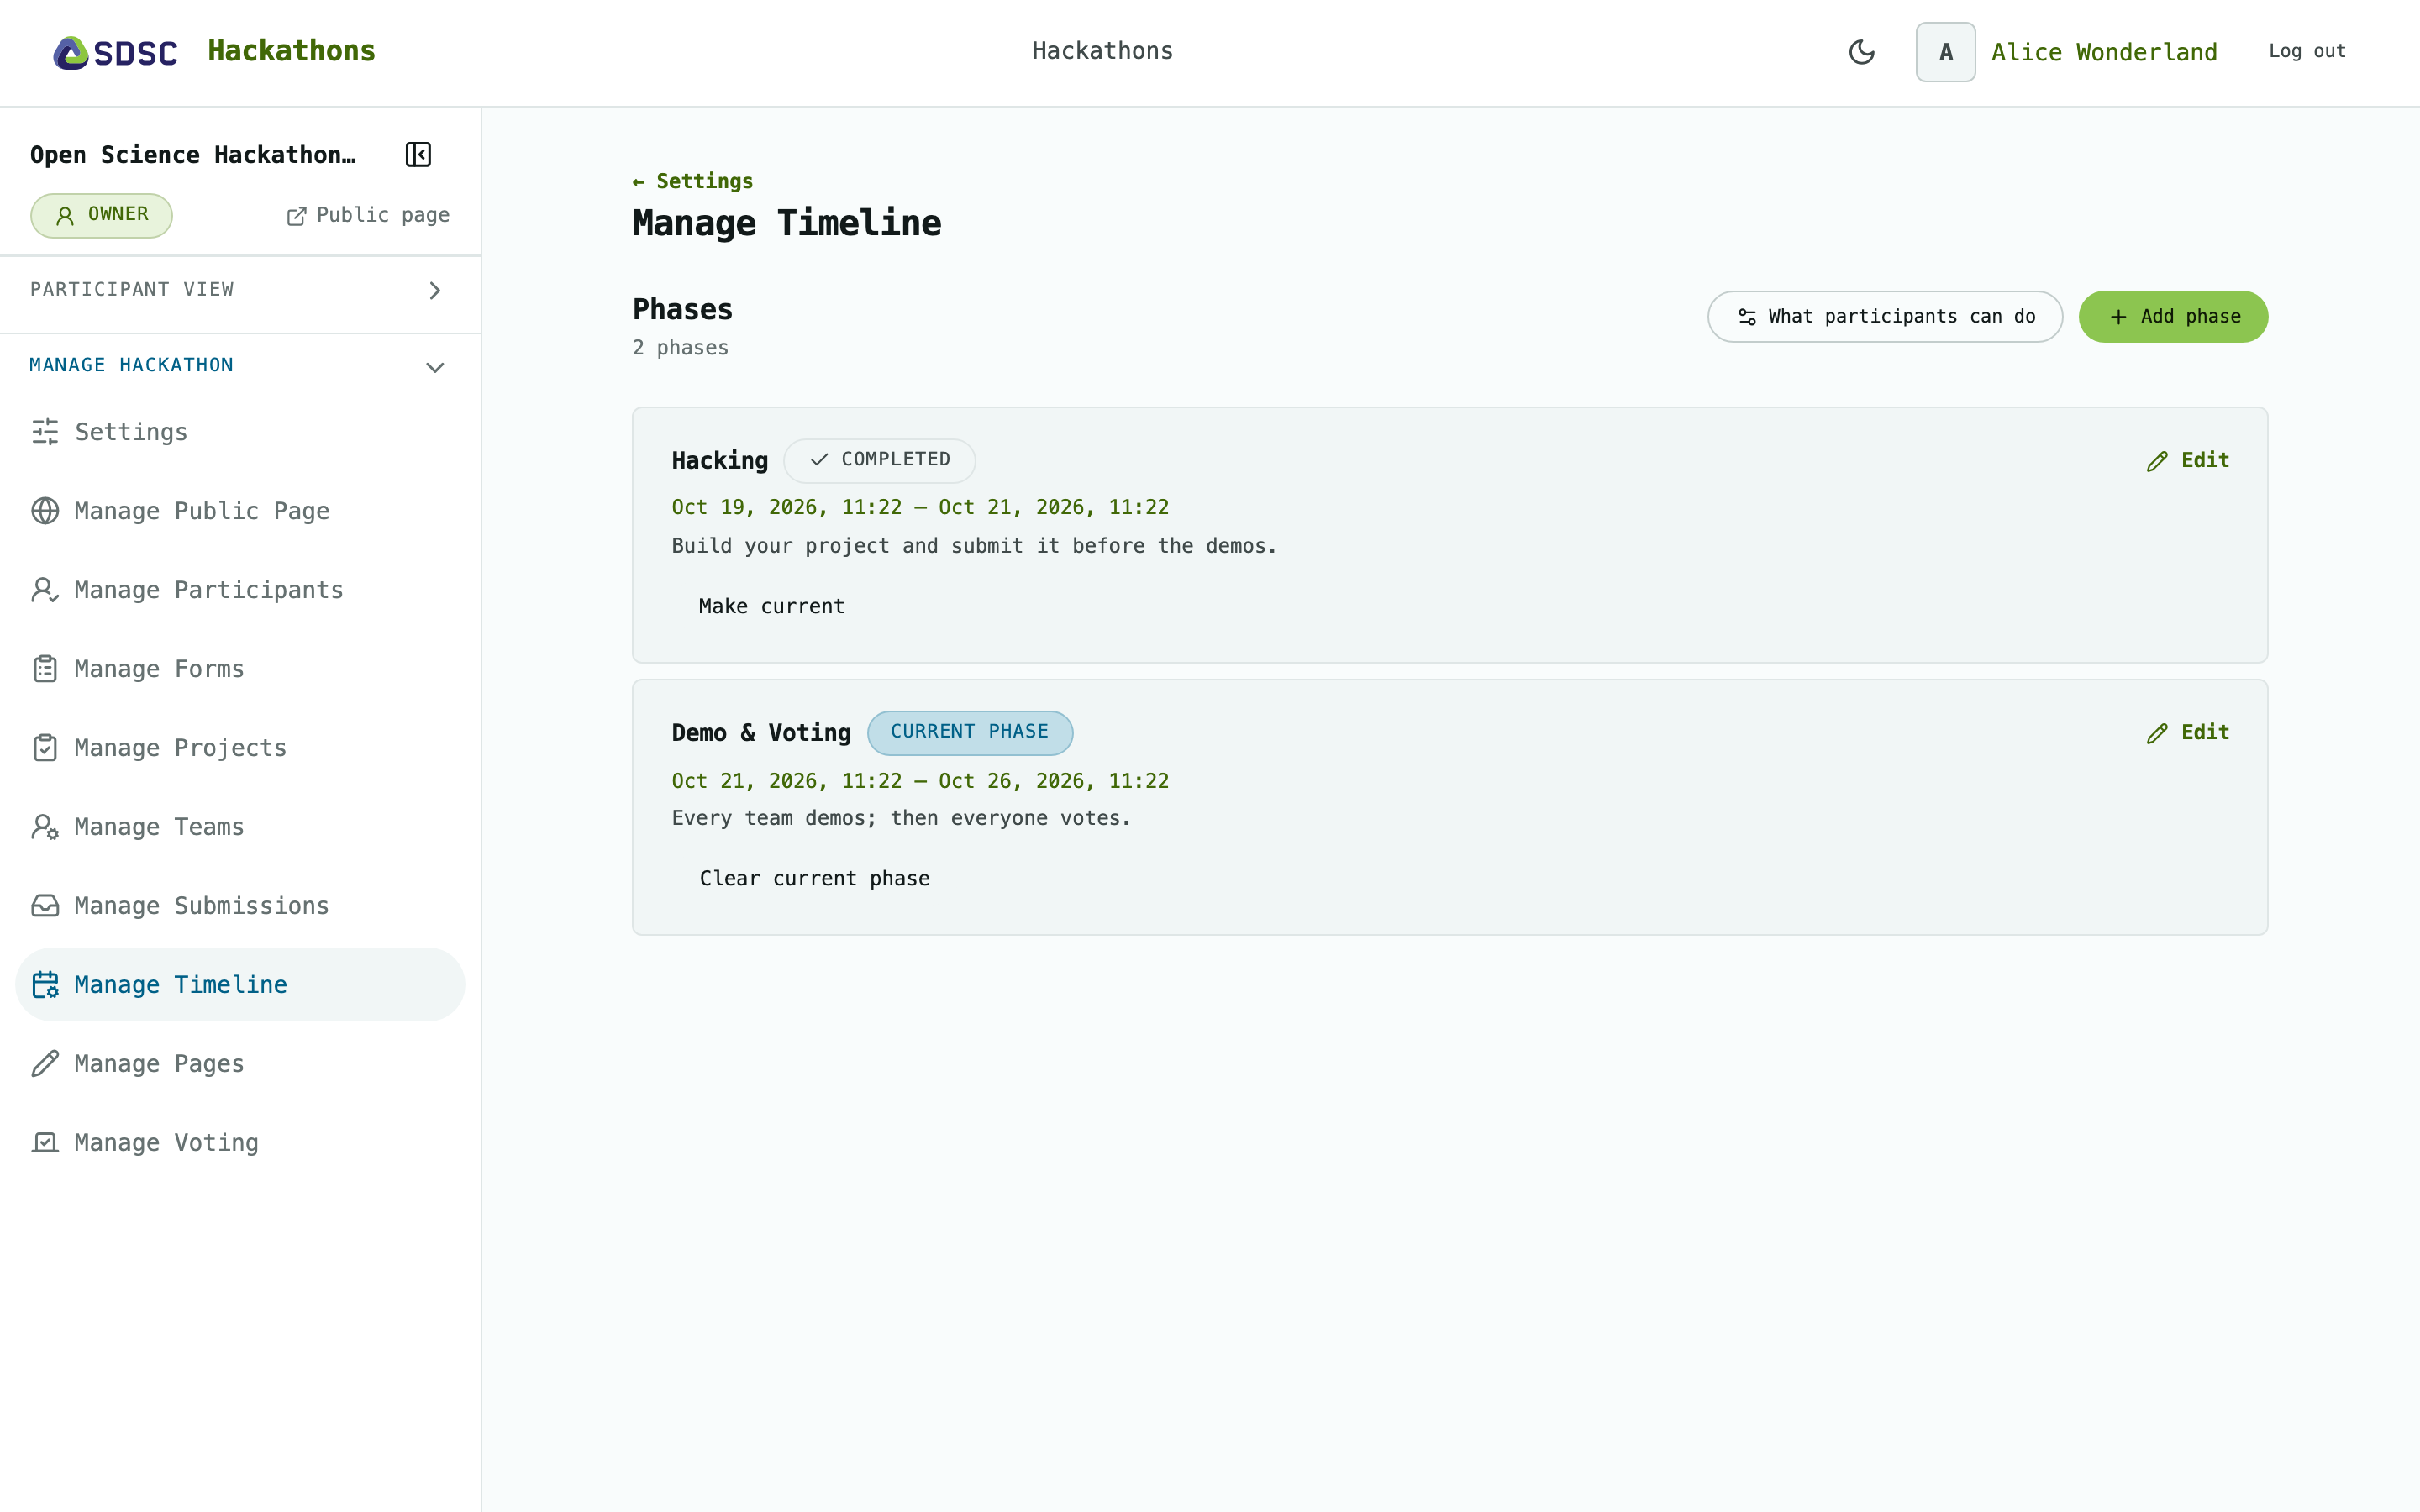The height and width of the screenshot is (1512, 2420).
Task: Click Hackathons brand title link
Action: [x=291, y=51]
